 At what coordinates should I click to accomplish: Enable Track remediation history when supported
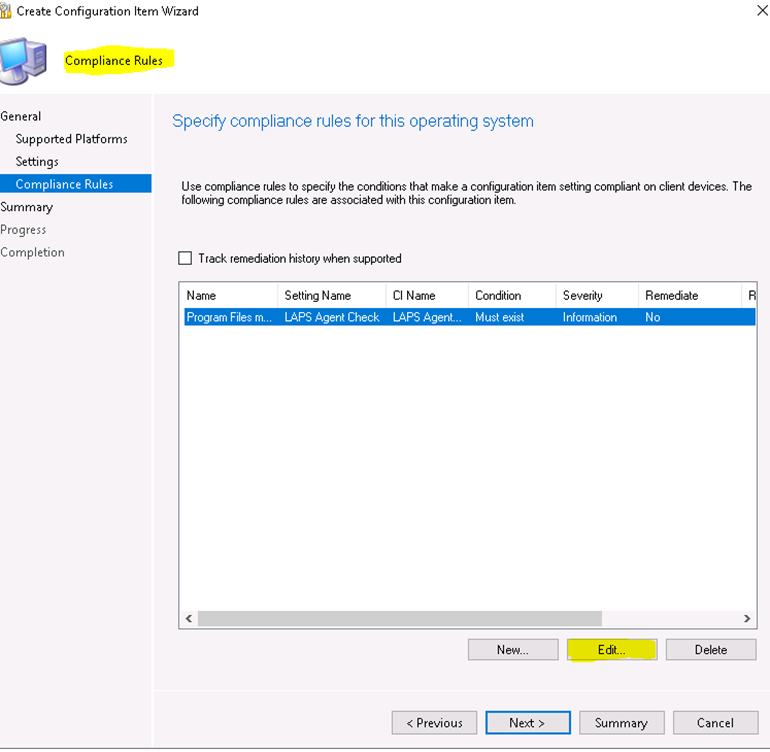click(185, 258)
